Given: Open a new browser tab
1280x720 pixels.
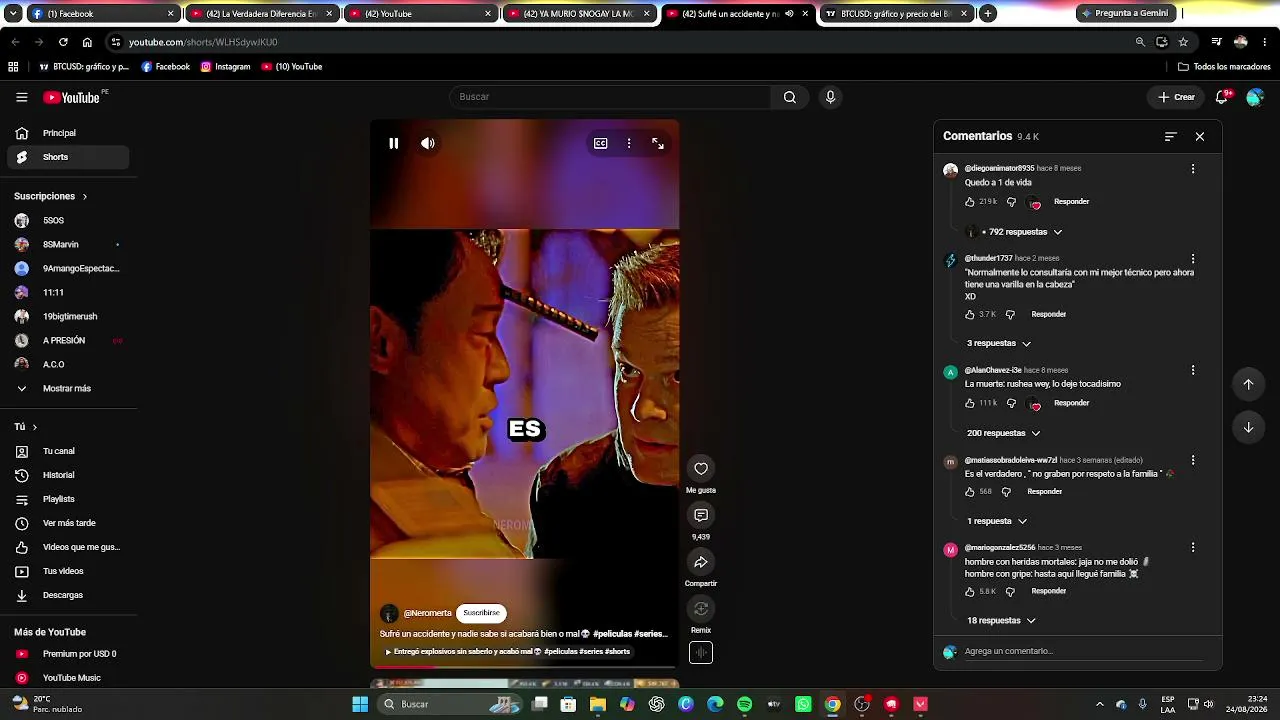Looking at the screenshot, I should [x=988, y=13].
